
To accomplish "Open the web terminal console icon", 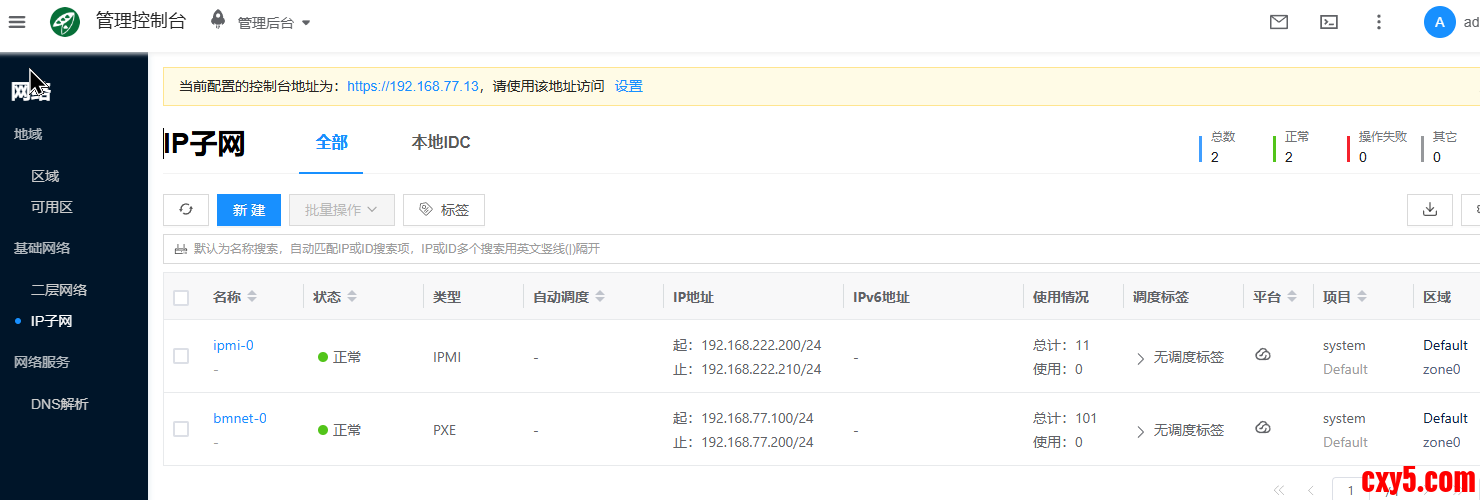I will click(1329, 22).
